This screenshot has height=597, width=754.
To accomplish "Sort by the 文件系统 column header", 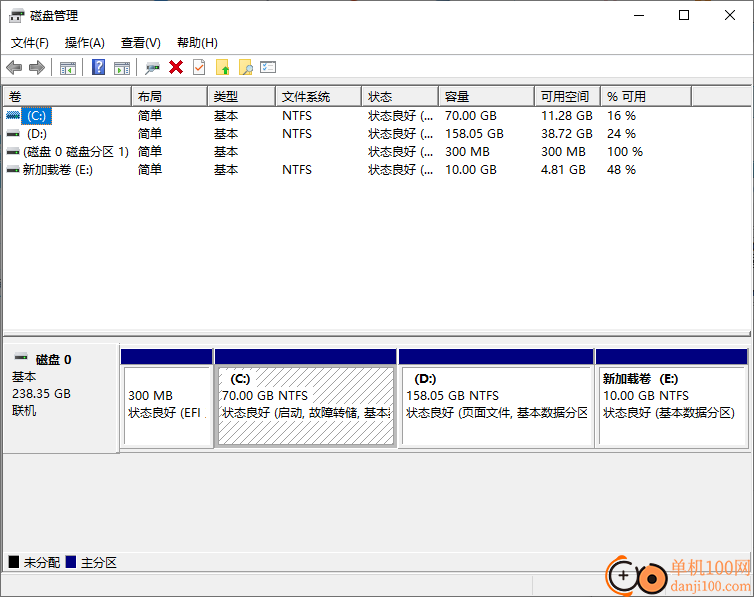I will [318, 97].
